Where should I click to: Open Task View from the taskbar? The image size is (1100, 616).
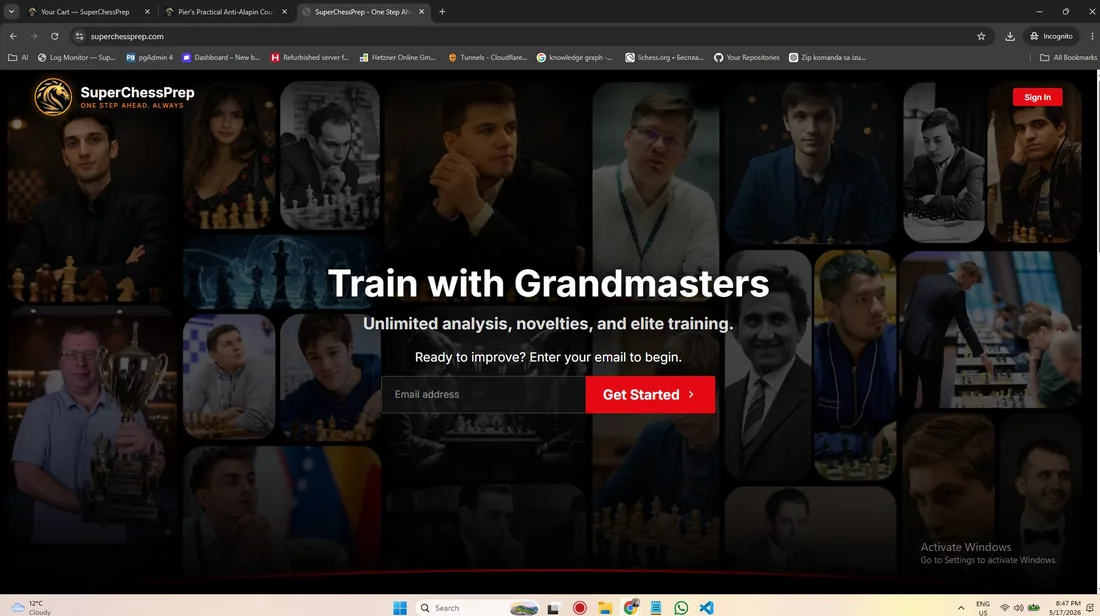[553, 608]
